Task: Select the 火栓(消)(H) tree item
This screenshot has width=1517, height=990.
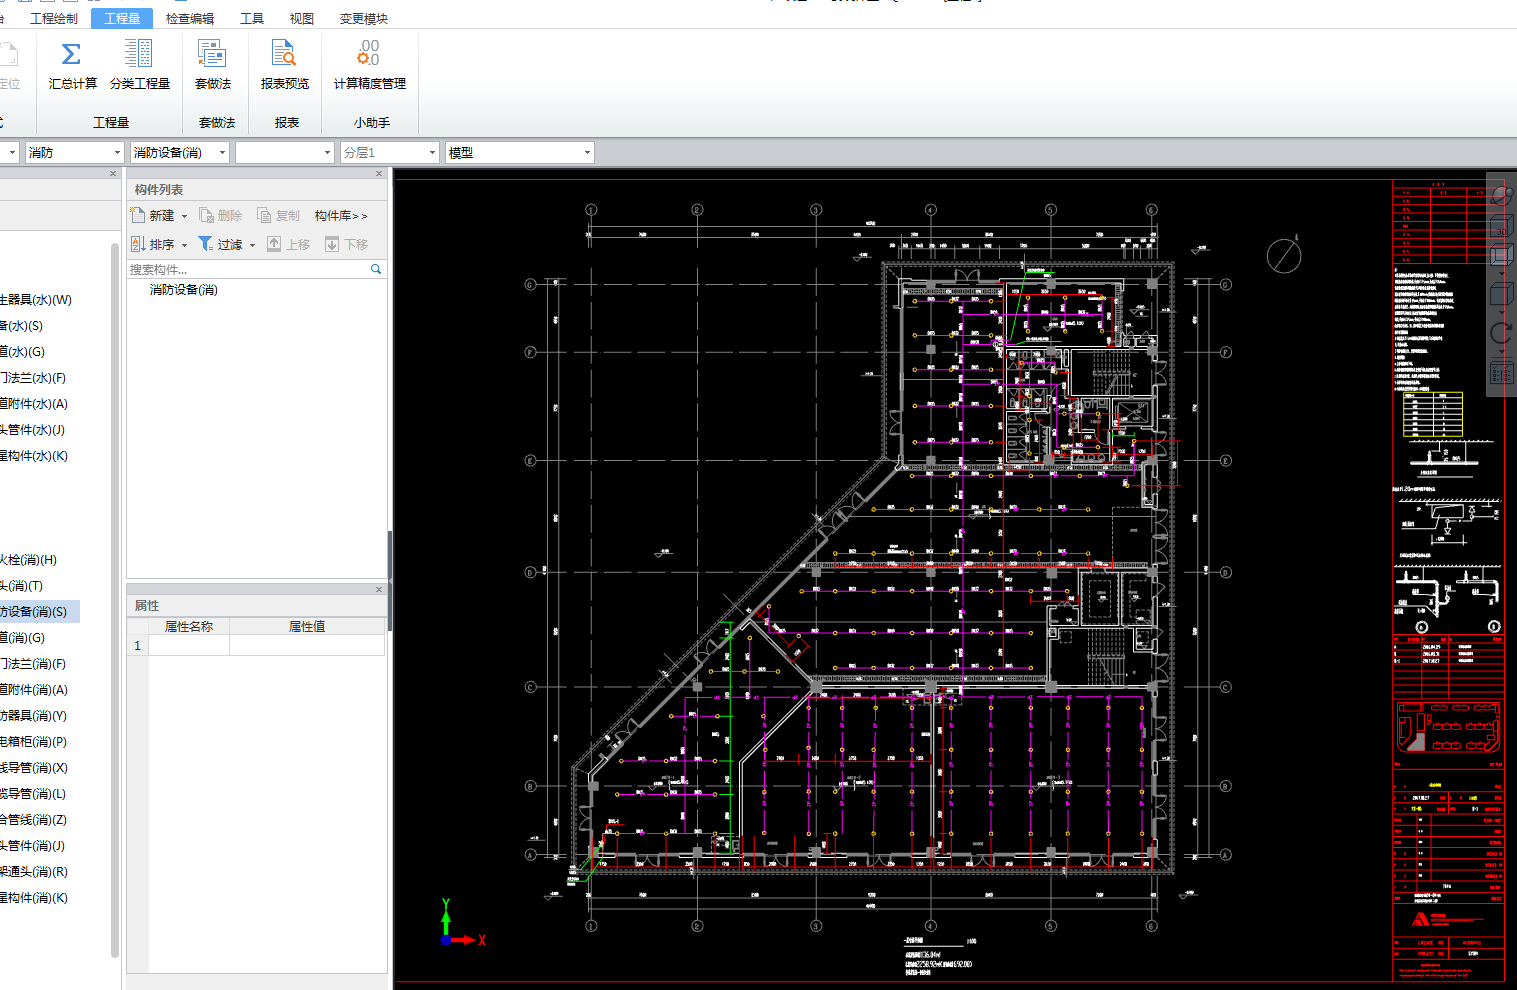Action: (28, 560)
